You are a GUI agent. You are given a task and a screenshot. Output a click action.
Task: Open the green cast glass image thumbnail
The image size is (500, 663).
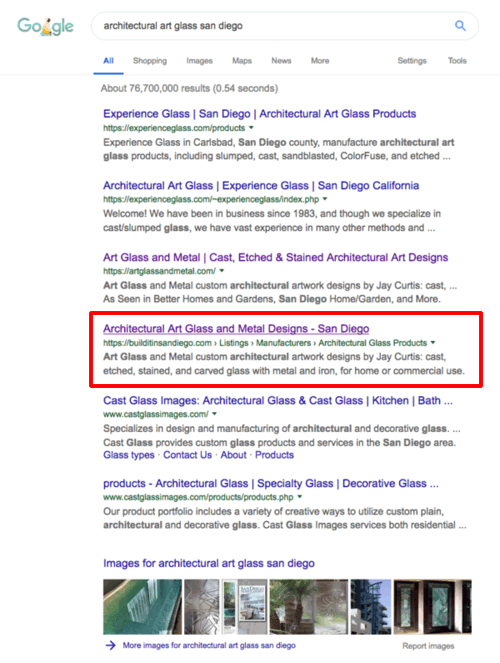click(x=142, y=607)
